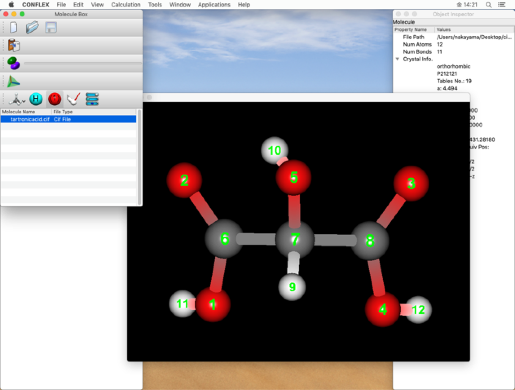The height and width of the screenshot is (390, 515).
Task: Click the Property Name column header
Action: pos(411,30)
